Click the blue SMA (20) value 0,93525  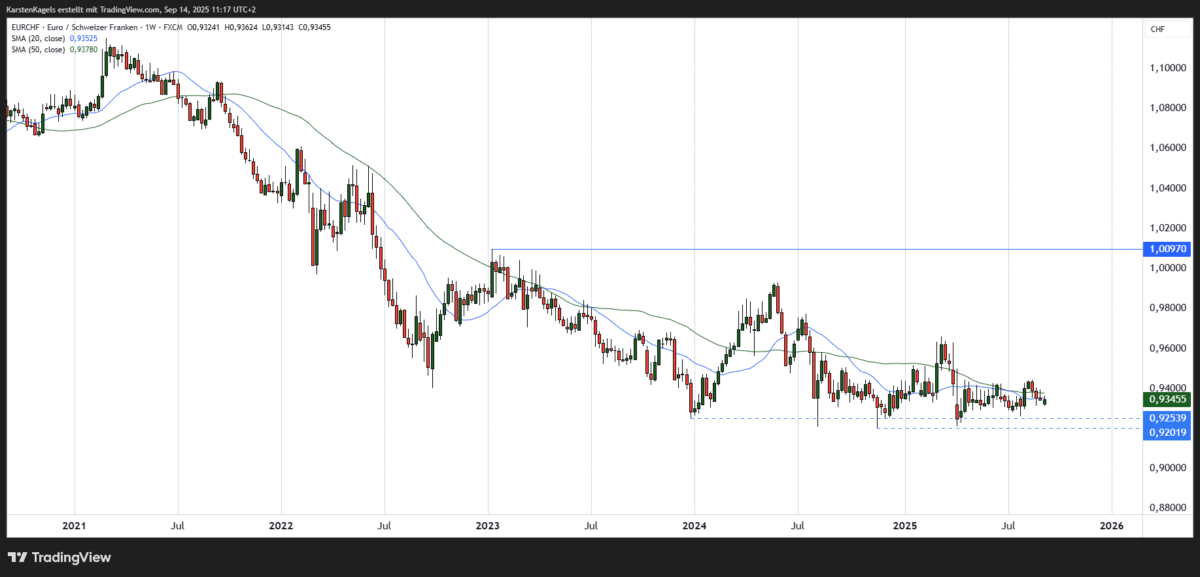tap(82, 39)
